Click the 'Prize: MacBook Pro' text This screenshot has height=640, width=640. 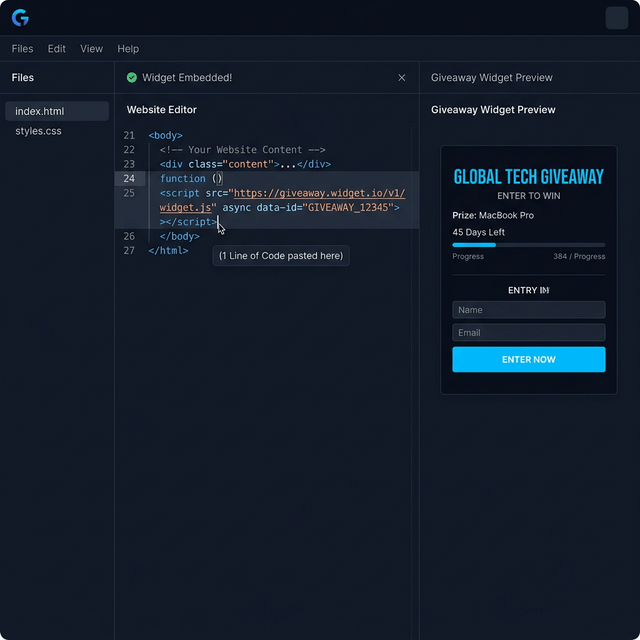(493, 216)
